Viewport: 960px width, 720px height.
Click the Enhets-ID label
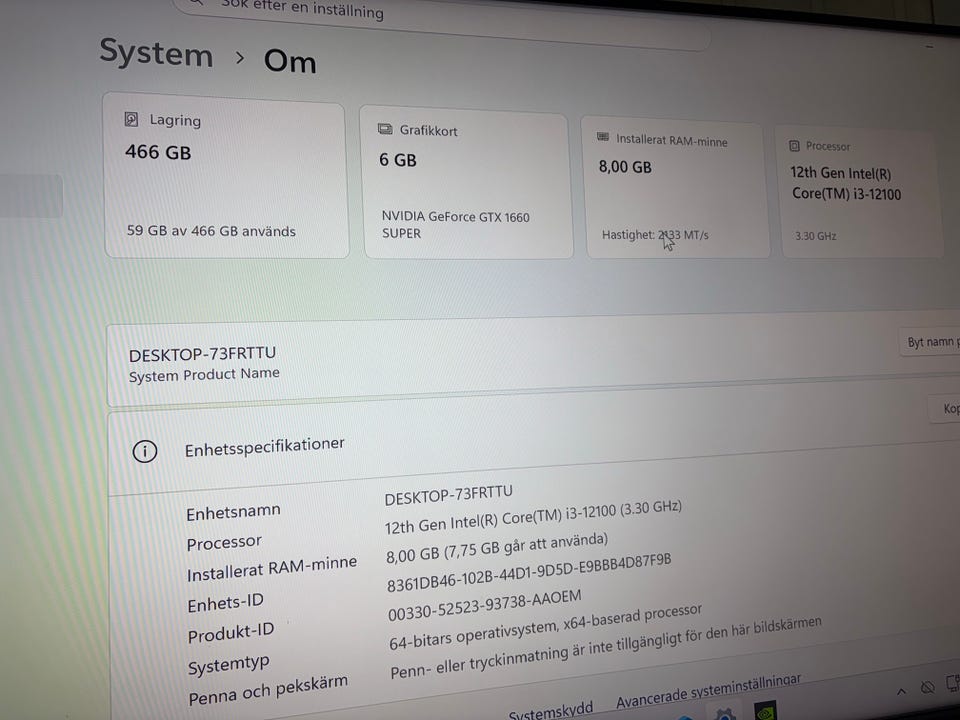(225, 603)
